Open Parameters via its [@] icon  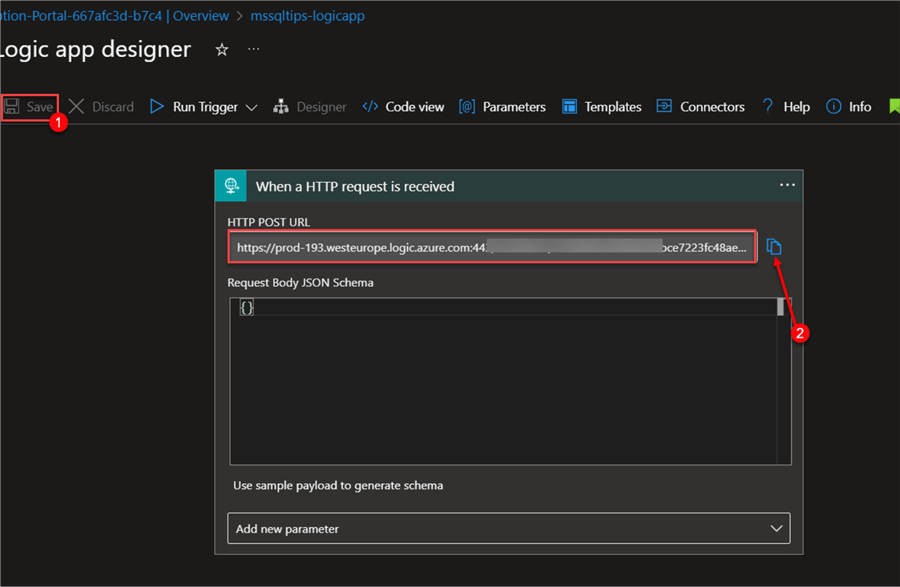(467, 107)
